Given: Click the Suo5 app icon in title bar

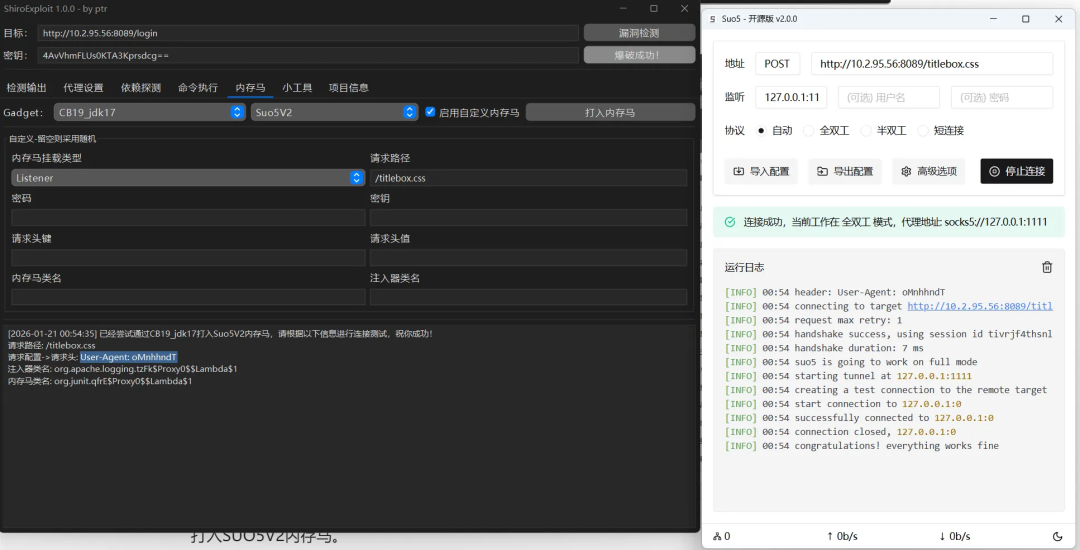Looking at the screenshot, I should click(712, 19).
